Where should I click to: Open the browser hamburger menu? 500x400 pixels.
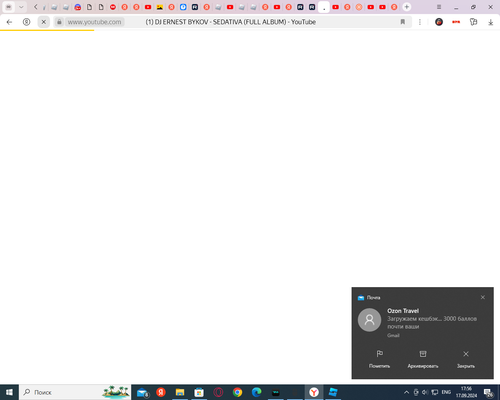coord(439,7)
